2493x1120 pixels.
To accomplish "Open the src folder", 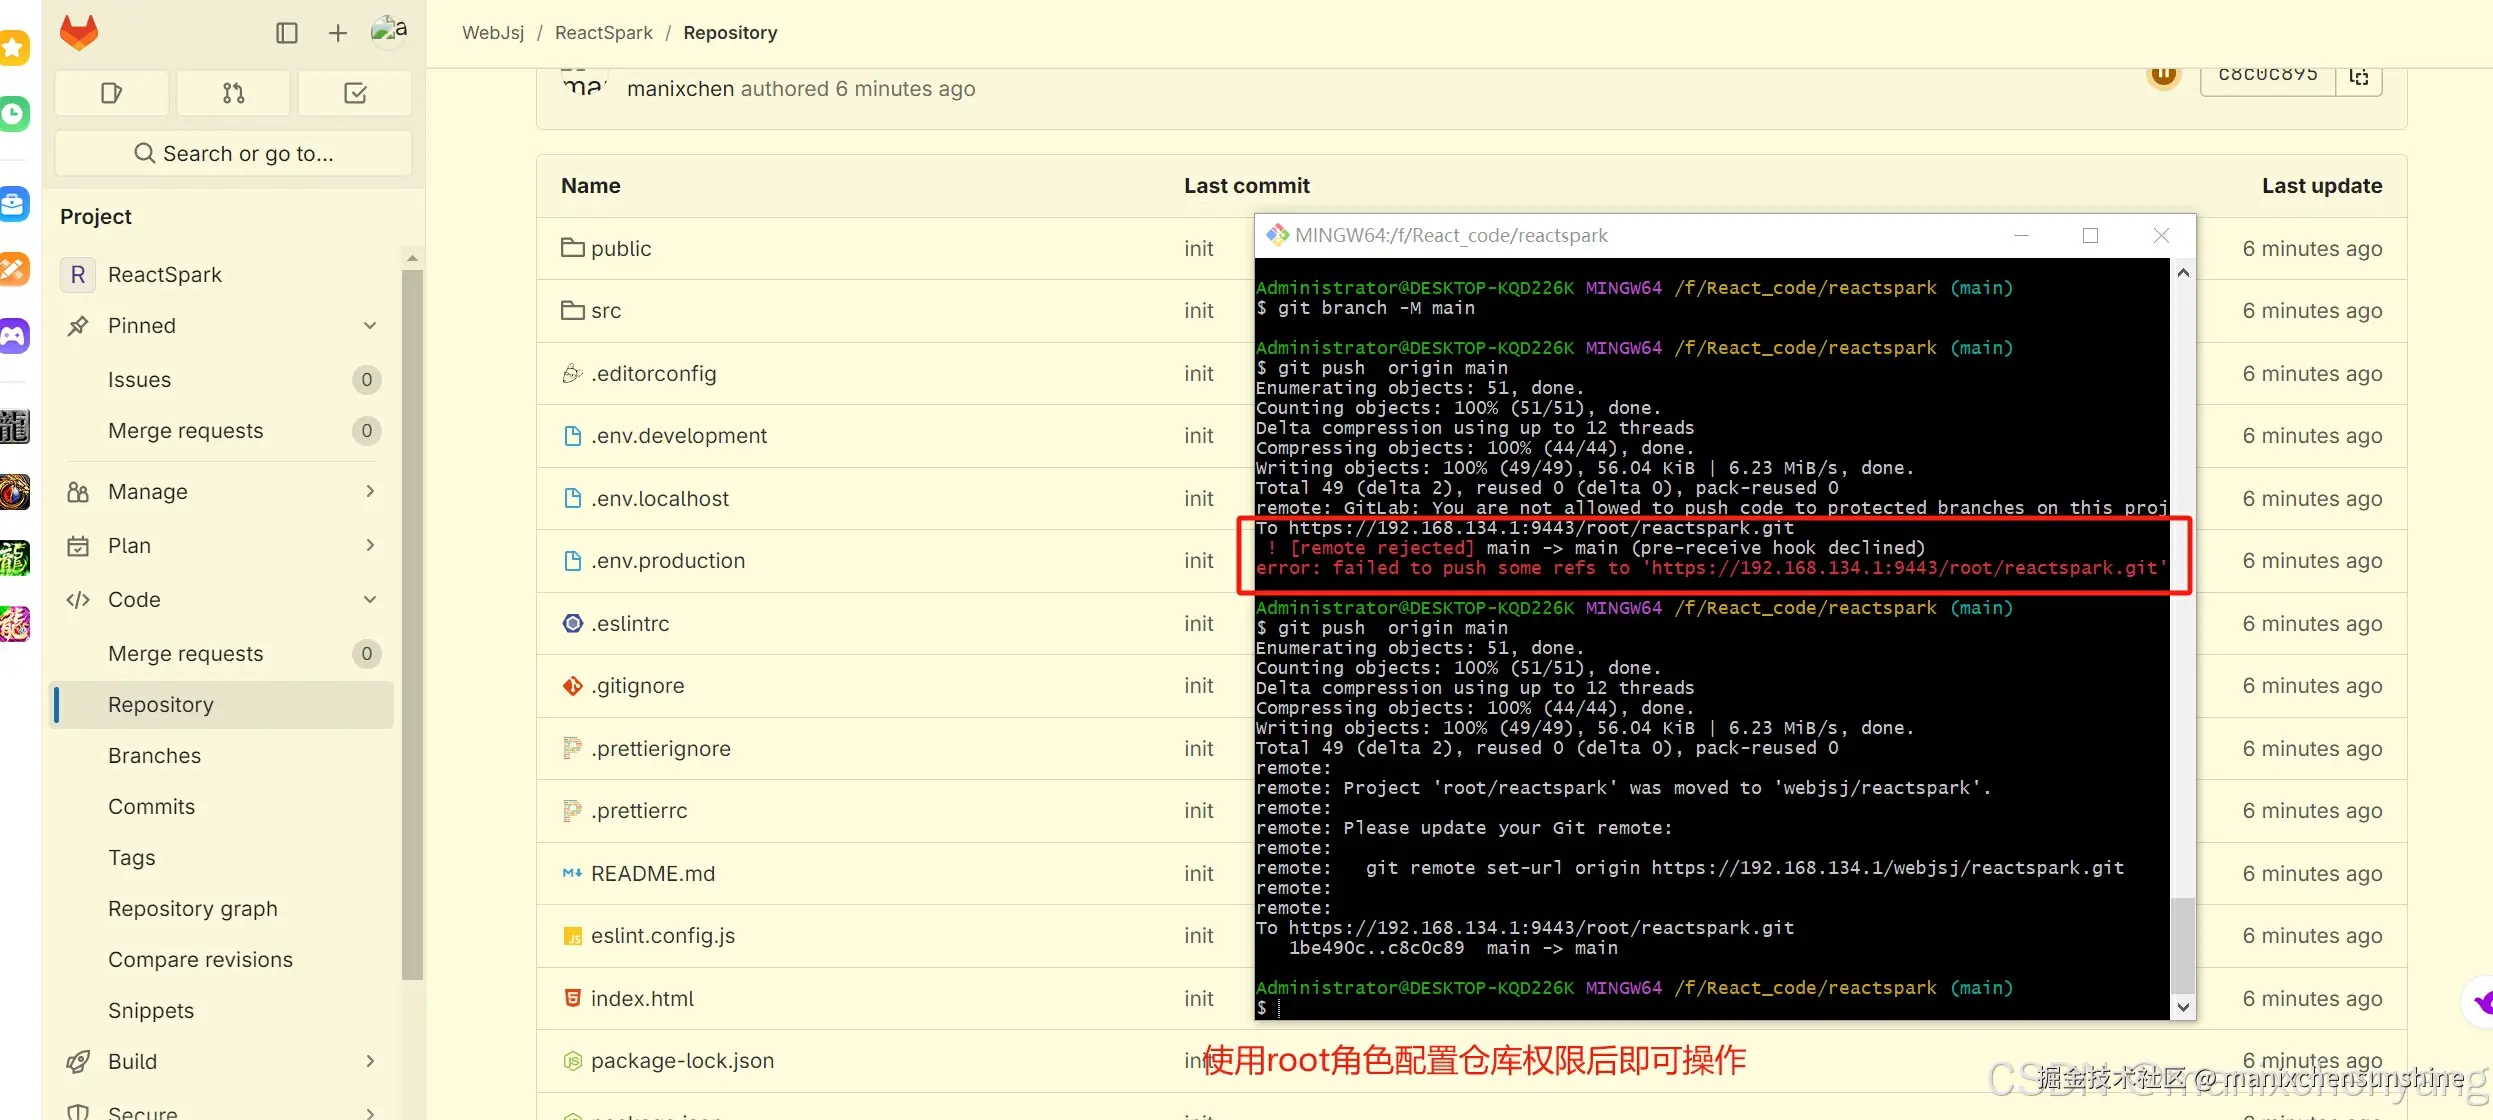I will coord(605,311).
